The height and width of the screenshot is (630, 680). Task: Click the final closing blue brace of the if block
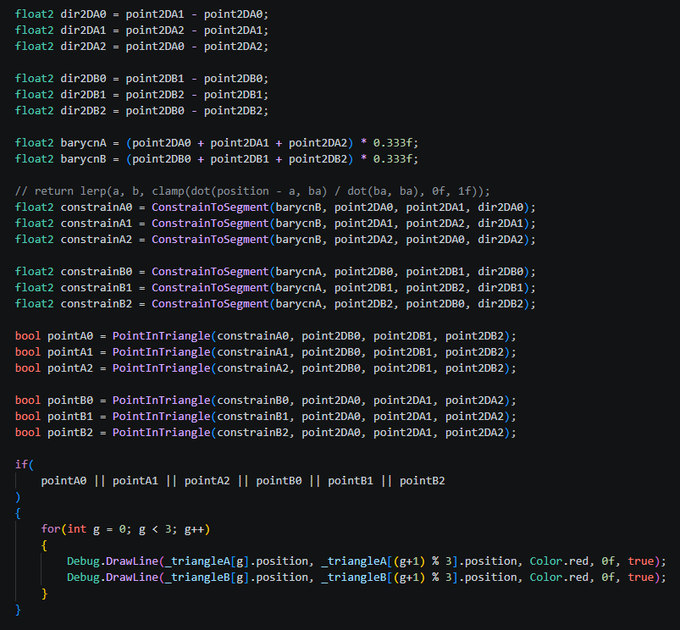18,610
